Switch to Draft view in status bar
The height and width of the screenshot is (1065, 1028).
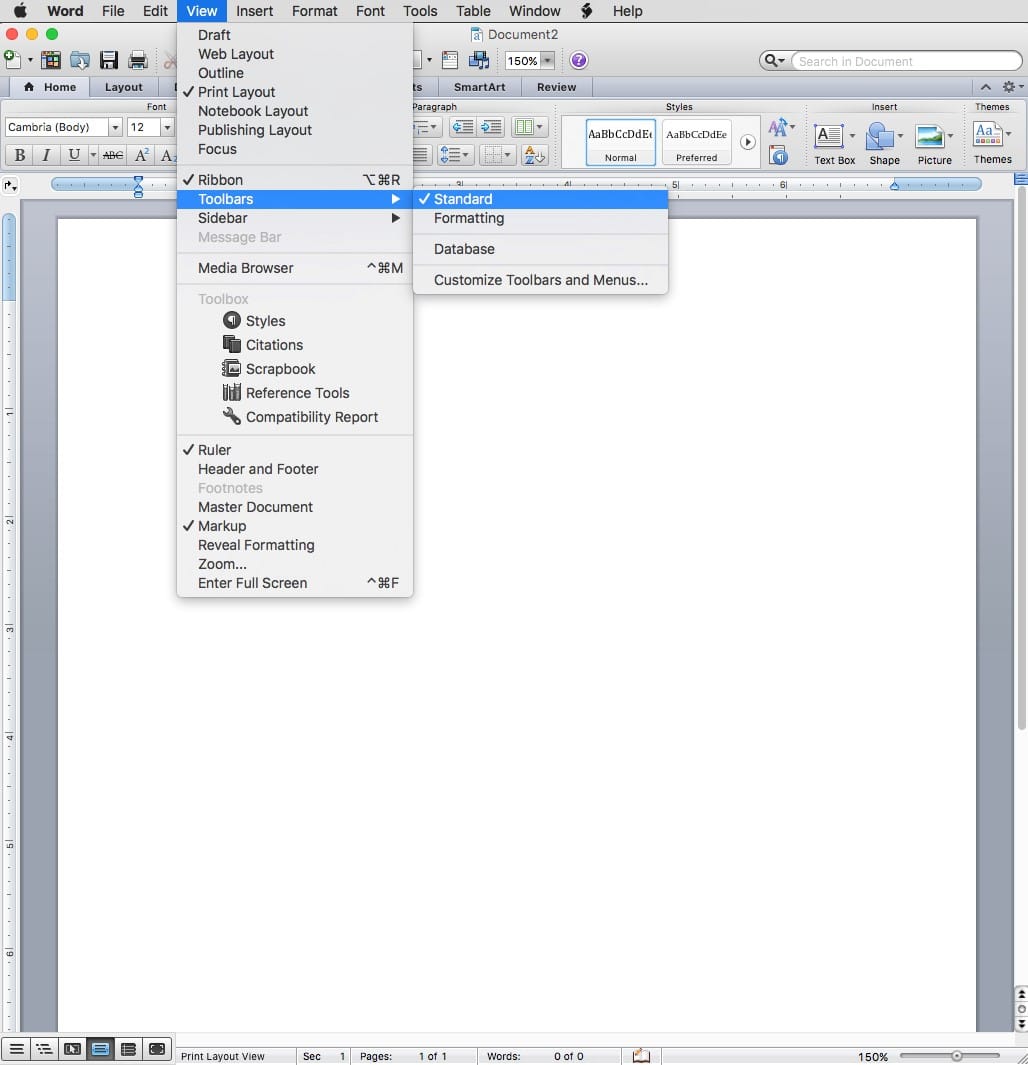point(17,1049)
